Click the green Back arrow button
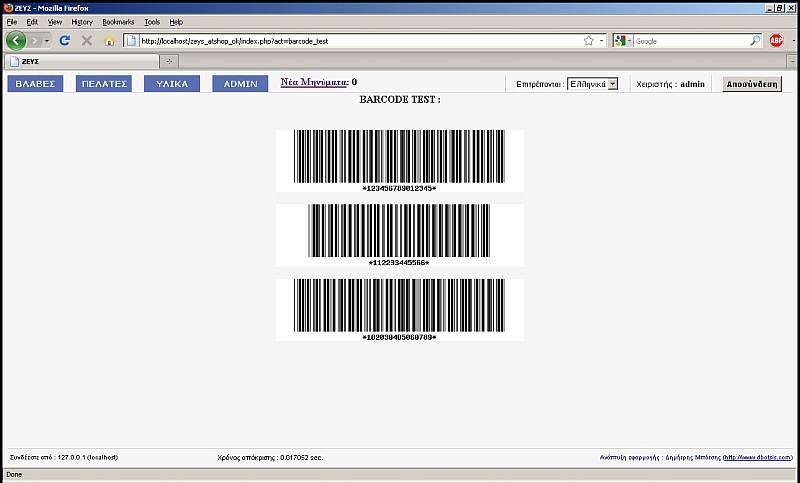This screenshot has height=483, width=800. tap(16, 40)
